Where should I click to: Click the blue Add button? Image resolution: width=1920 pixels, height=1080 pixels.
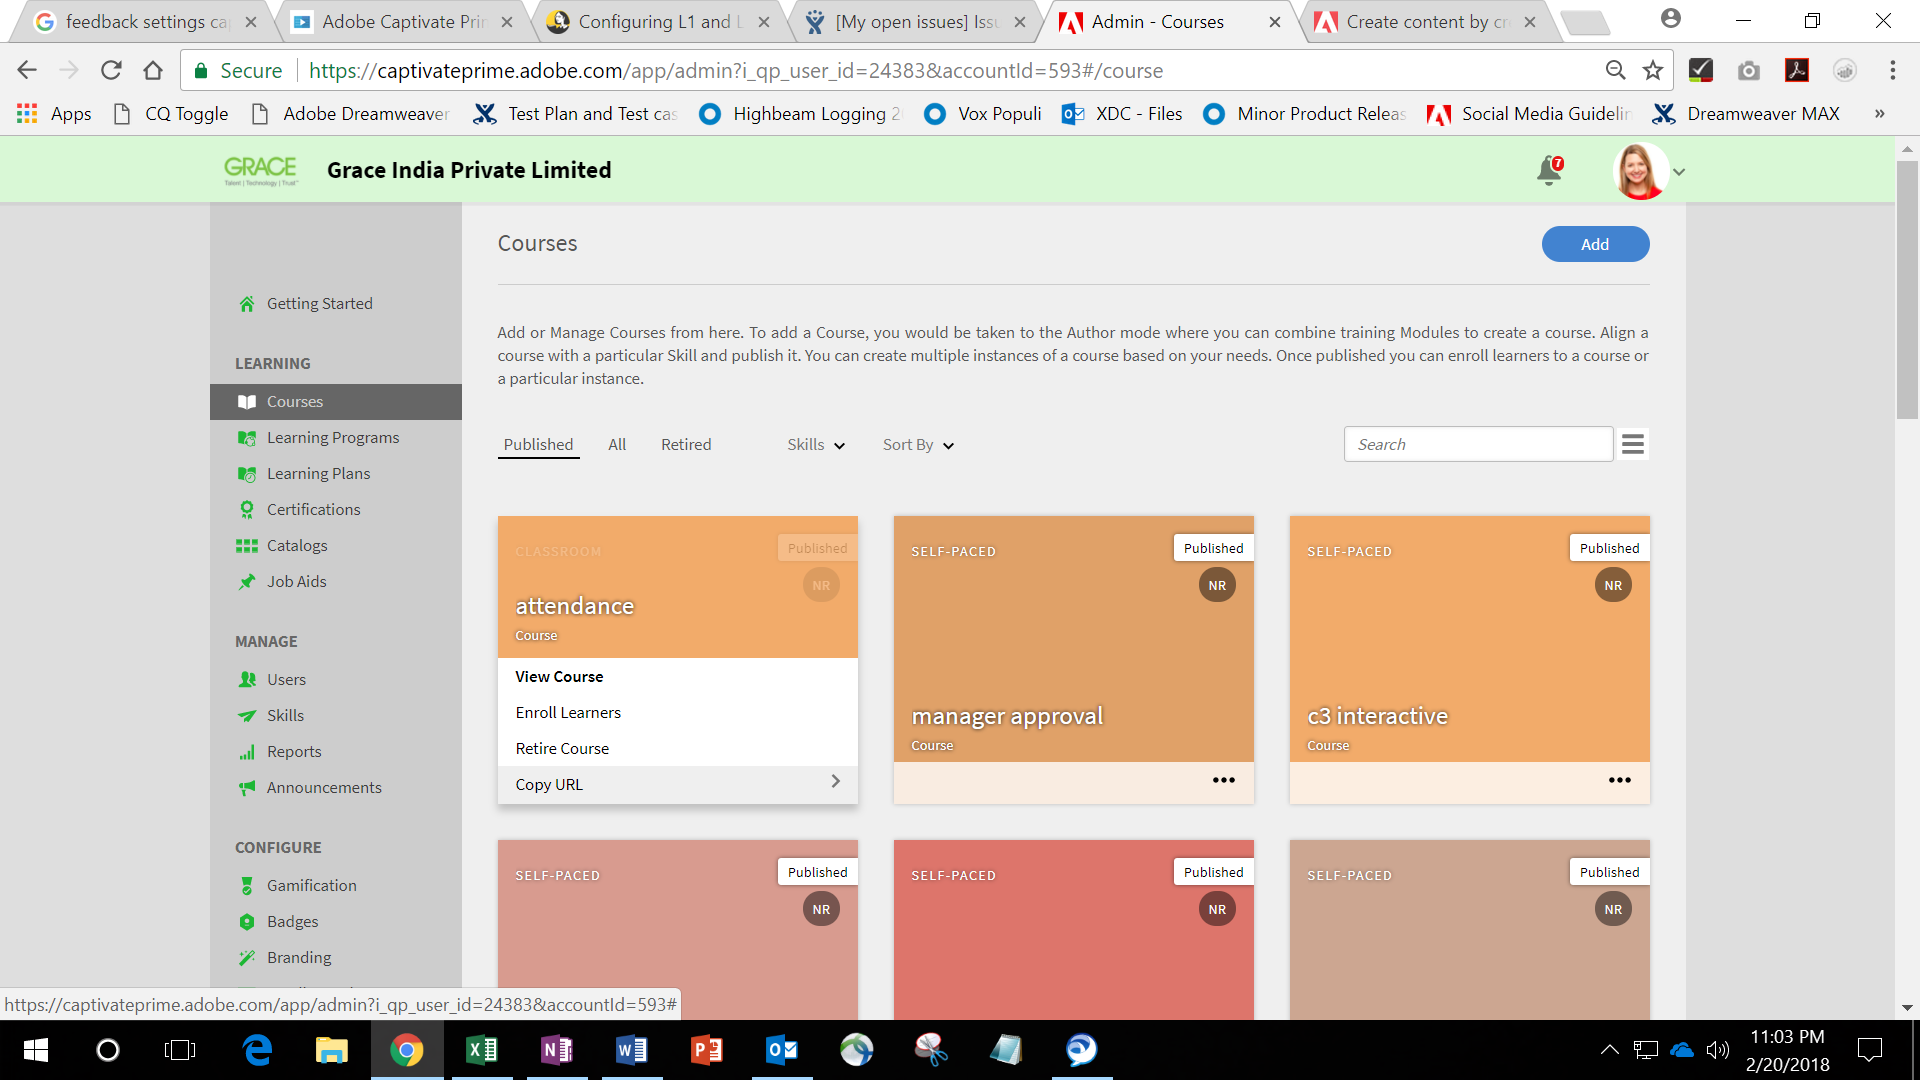click(x=1595, y=243)
